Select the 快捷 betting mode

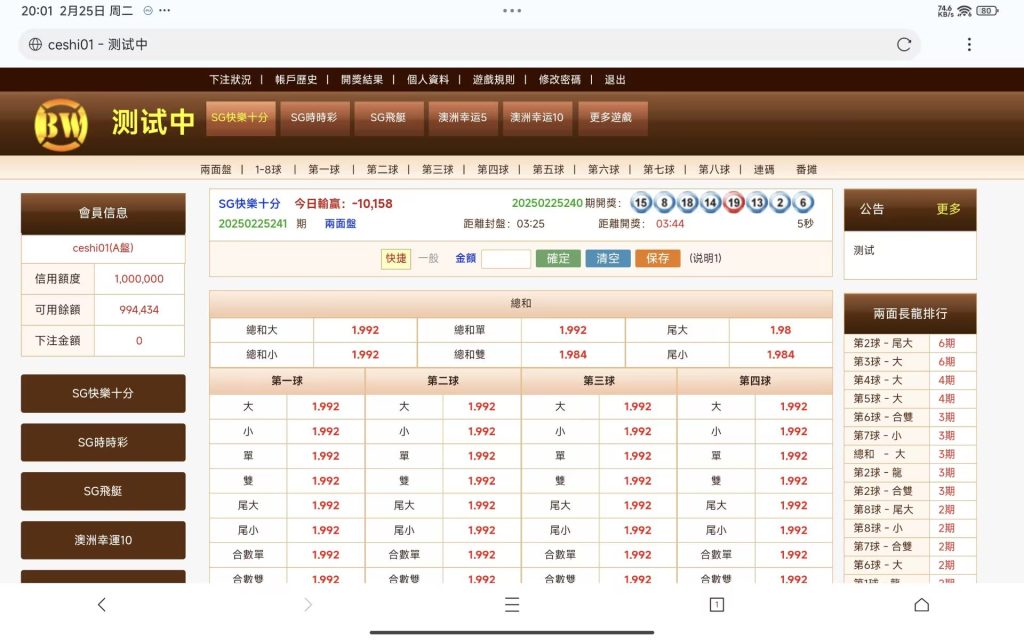point(396,259)
